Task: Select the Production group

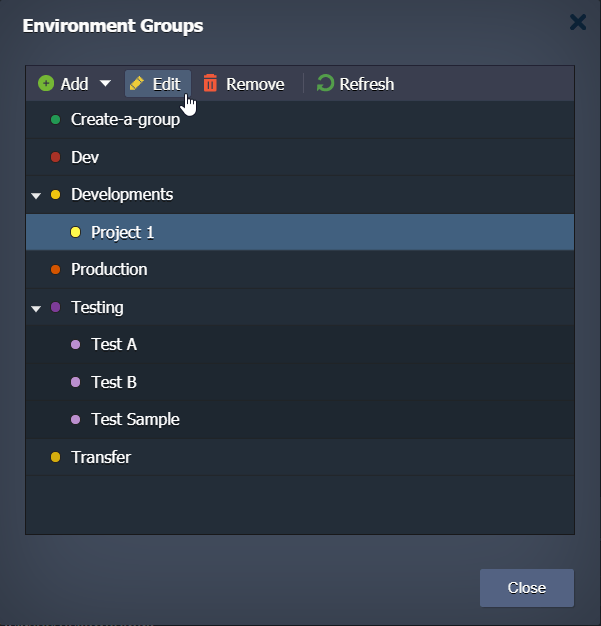Action: coord(109,270)
